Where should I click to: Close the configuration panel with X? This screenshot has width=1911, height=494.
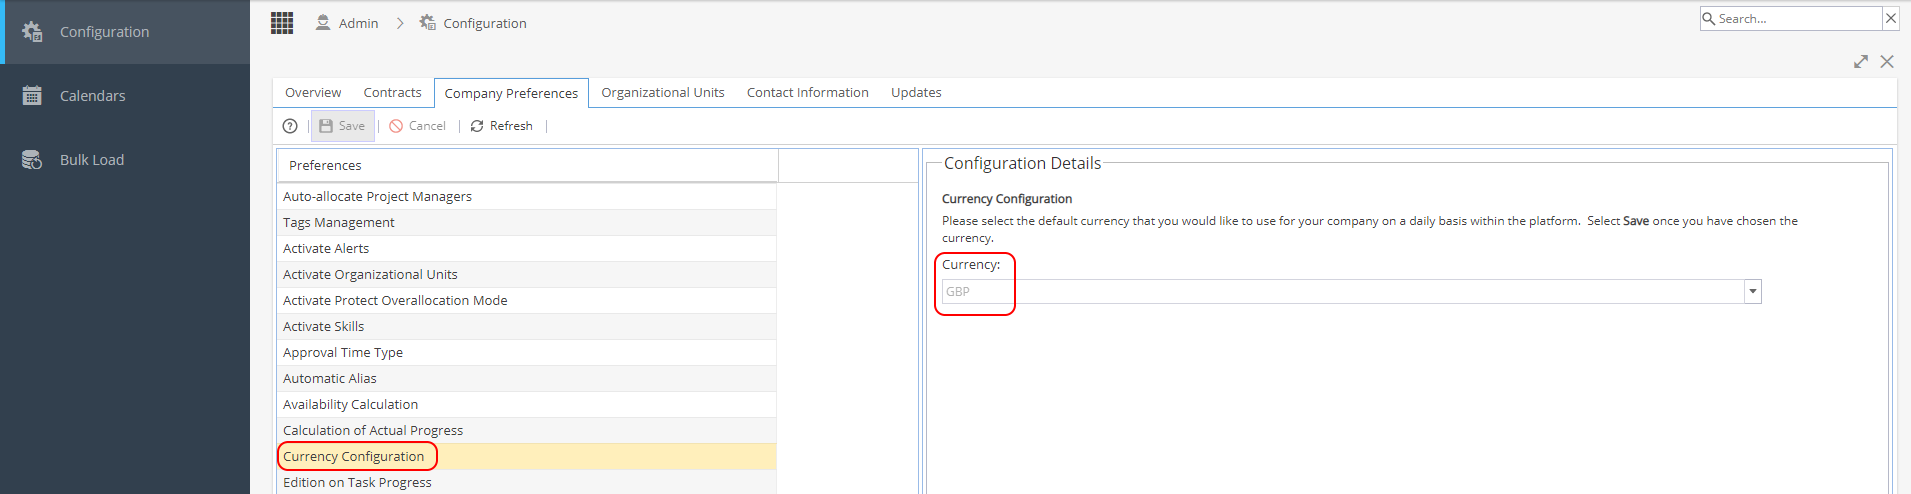click(x=1887, y=62)
